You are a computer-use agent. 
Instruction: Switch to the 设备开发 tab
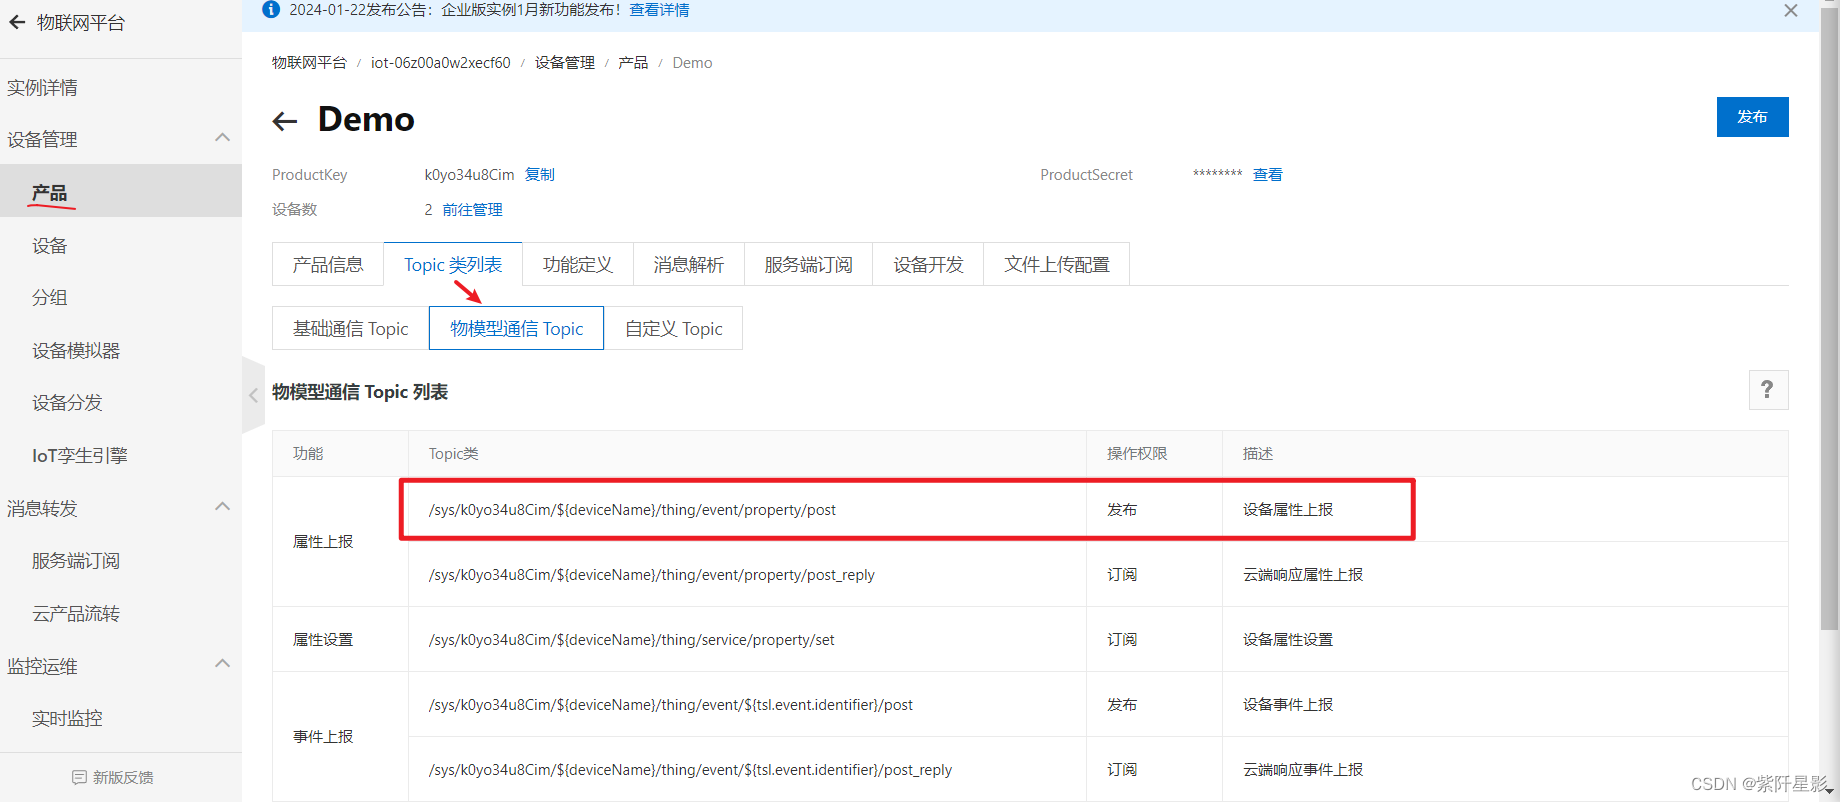click(928, 264)
